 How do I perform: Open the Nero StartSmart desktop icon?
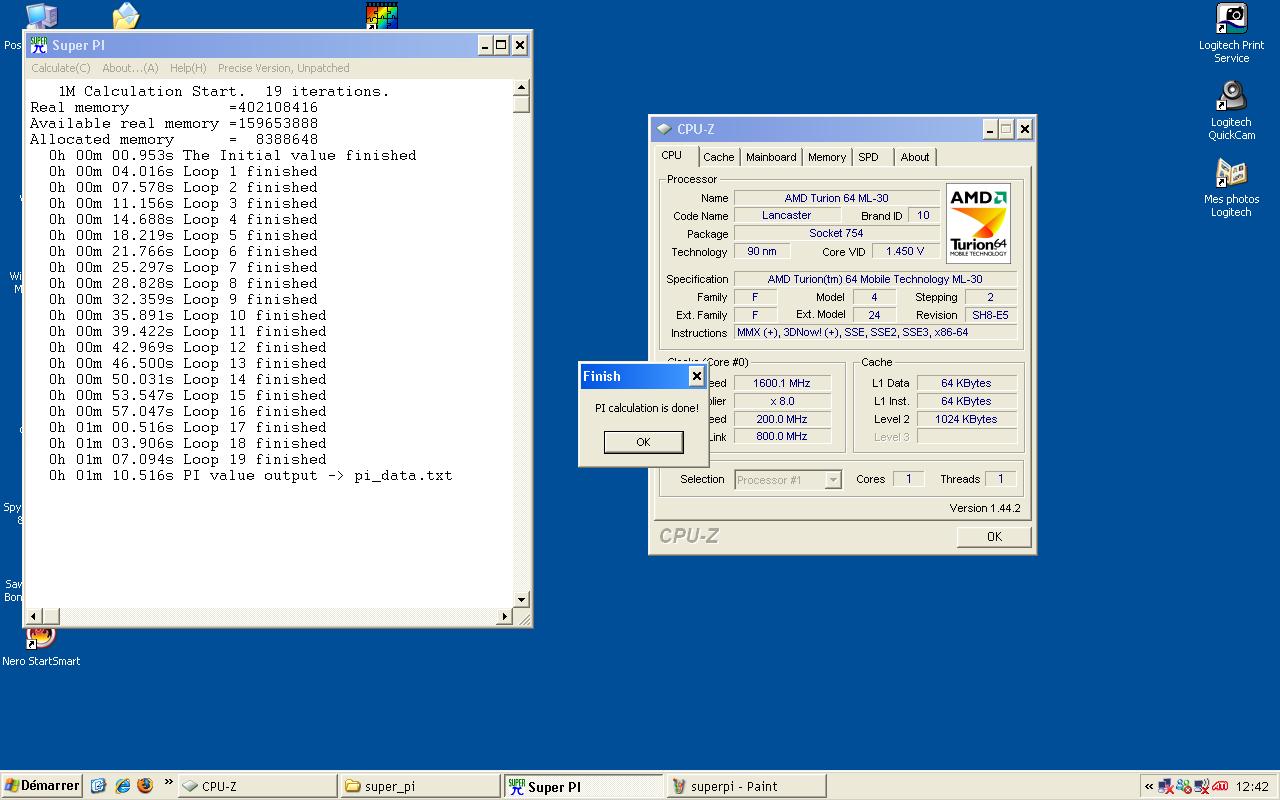(41, 646)
